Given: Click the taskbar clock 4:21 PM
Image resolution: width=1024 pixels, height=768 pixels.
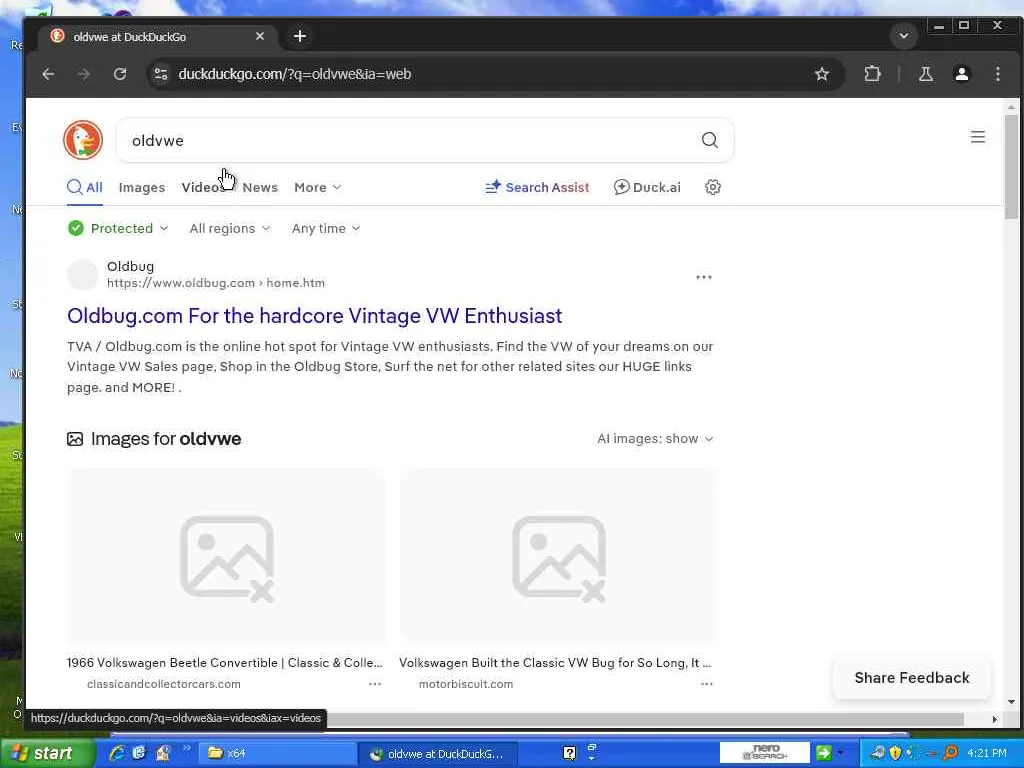Looking at the screenshot, I should [x=986, y=753].
